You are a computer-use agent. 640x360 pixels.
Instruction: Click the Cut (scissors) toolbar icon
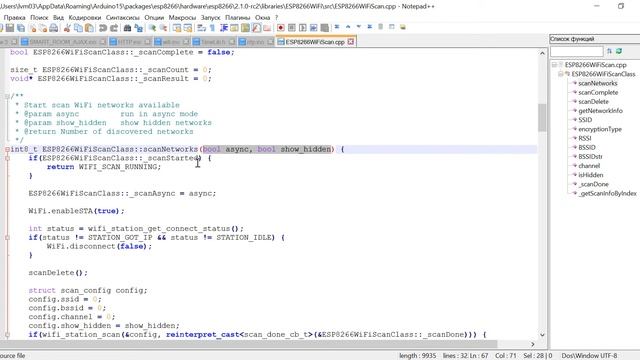(67, 28)
